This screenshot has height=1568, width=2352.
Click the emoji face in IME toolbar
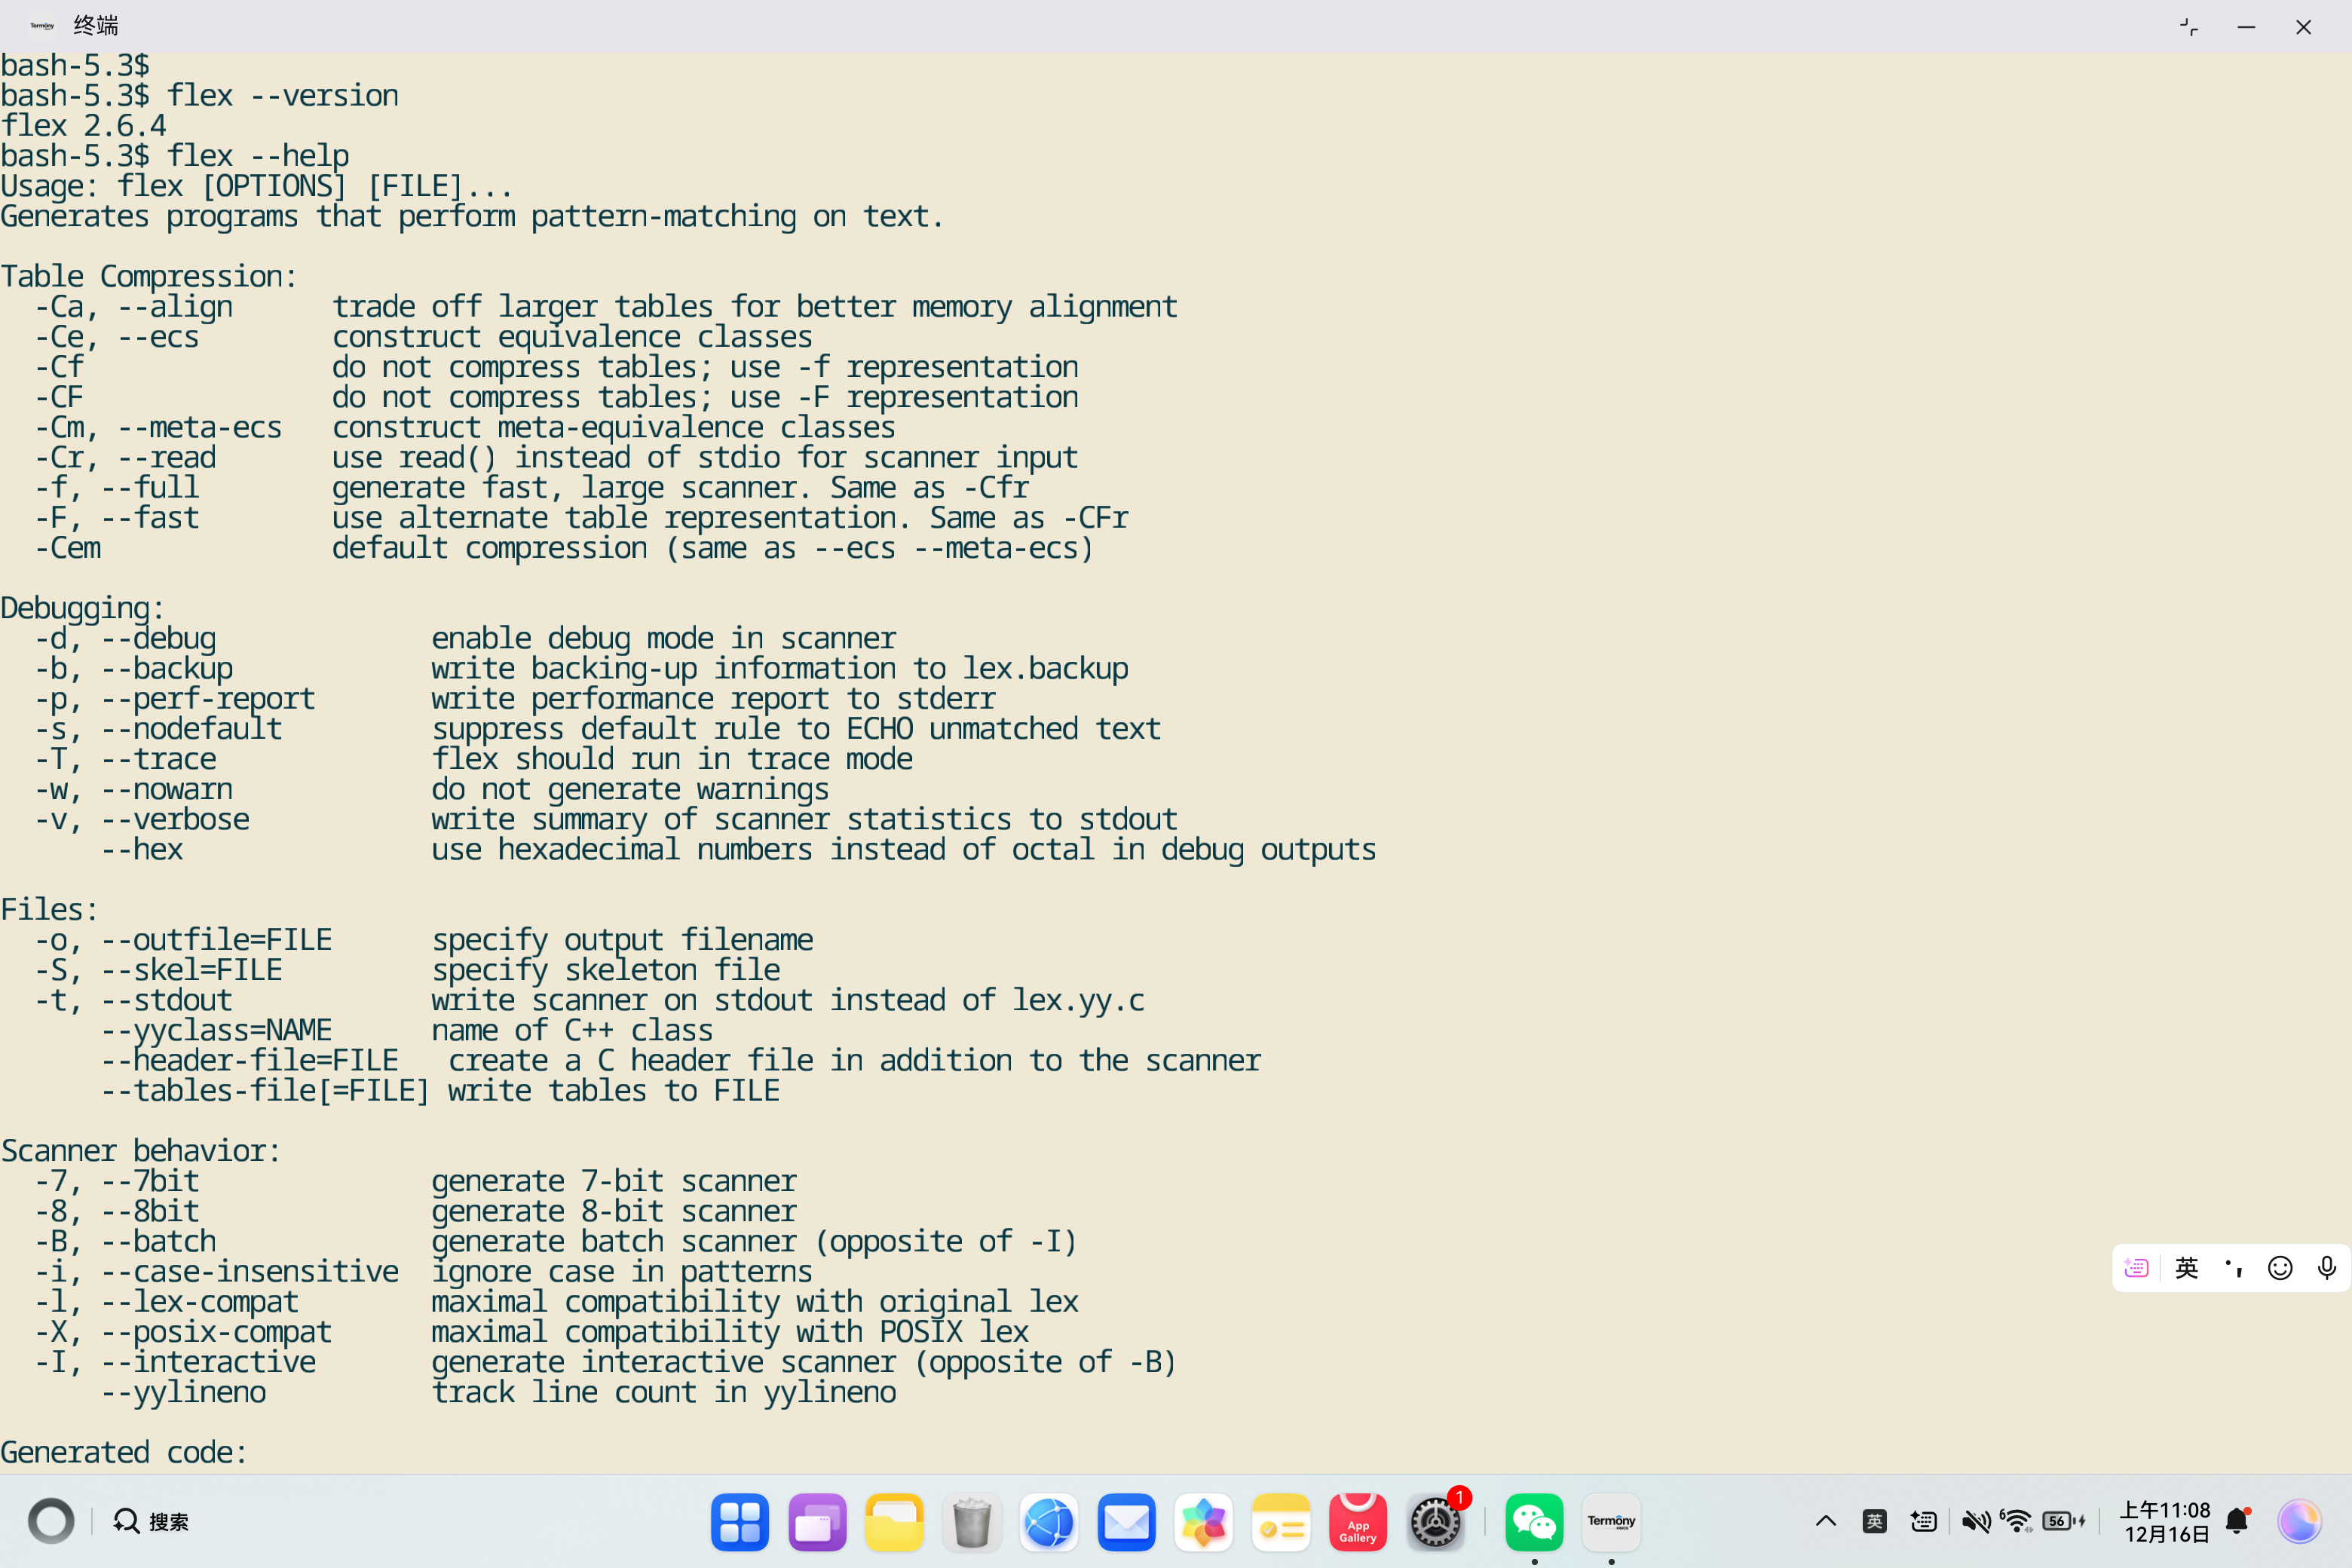[x=2279, y=1268]
